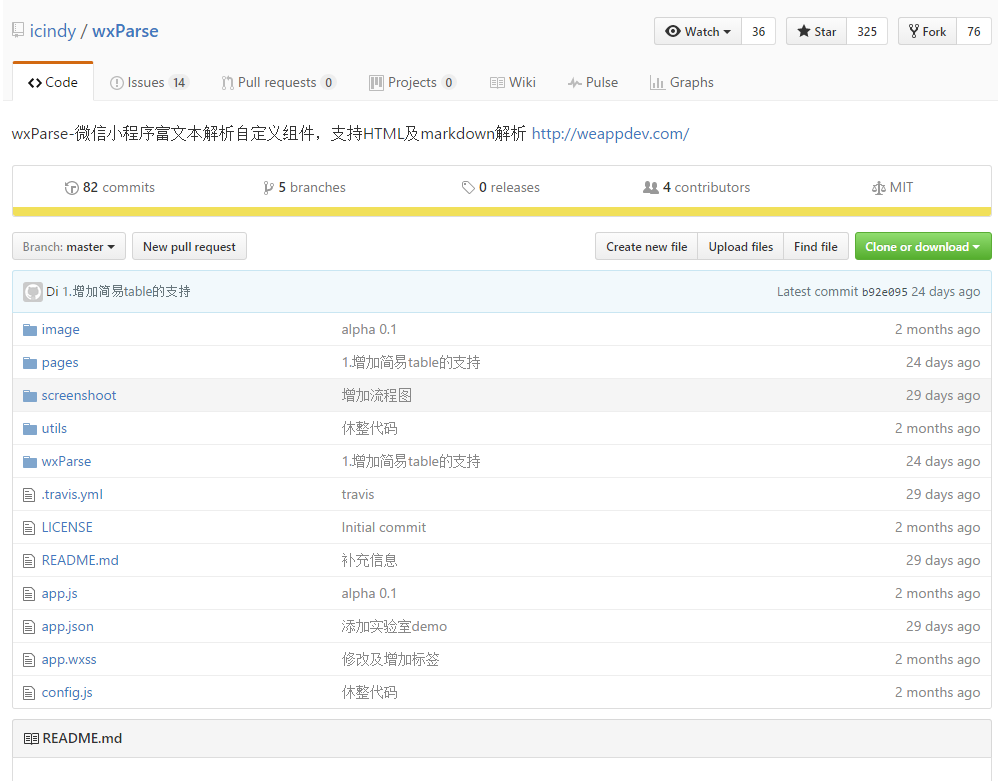Click the screenshoot folder icon
Image resolution: width=998 pixels, height=781 pixels.
[30, 395]
